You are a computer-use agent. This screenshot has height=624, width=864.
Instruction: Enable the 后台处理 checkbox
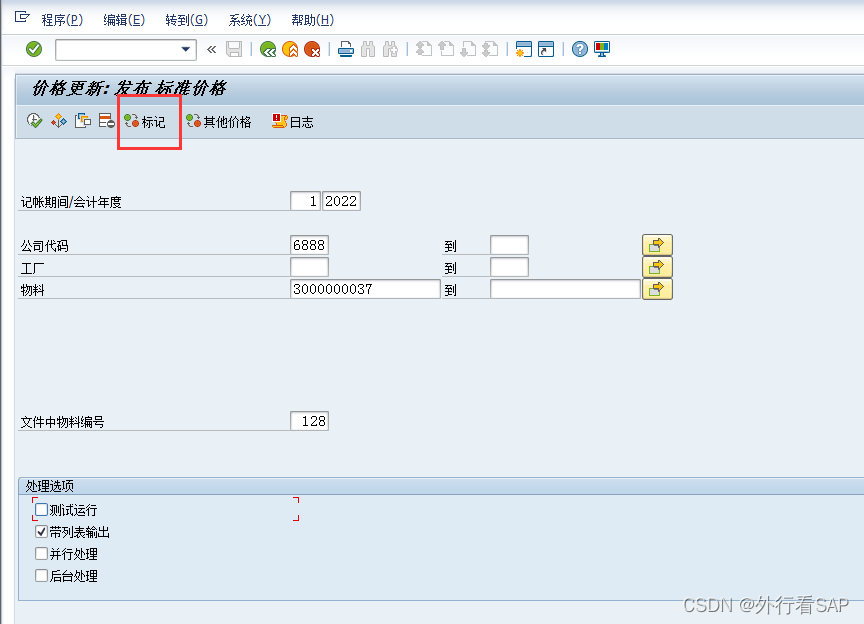(x=41, y=575)
